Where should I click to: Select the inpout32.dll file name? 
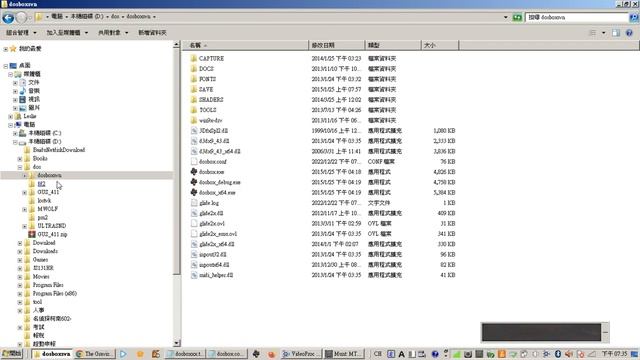214,254
